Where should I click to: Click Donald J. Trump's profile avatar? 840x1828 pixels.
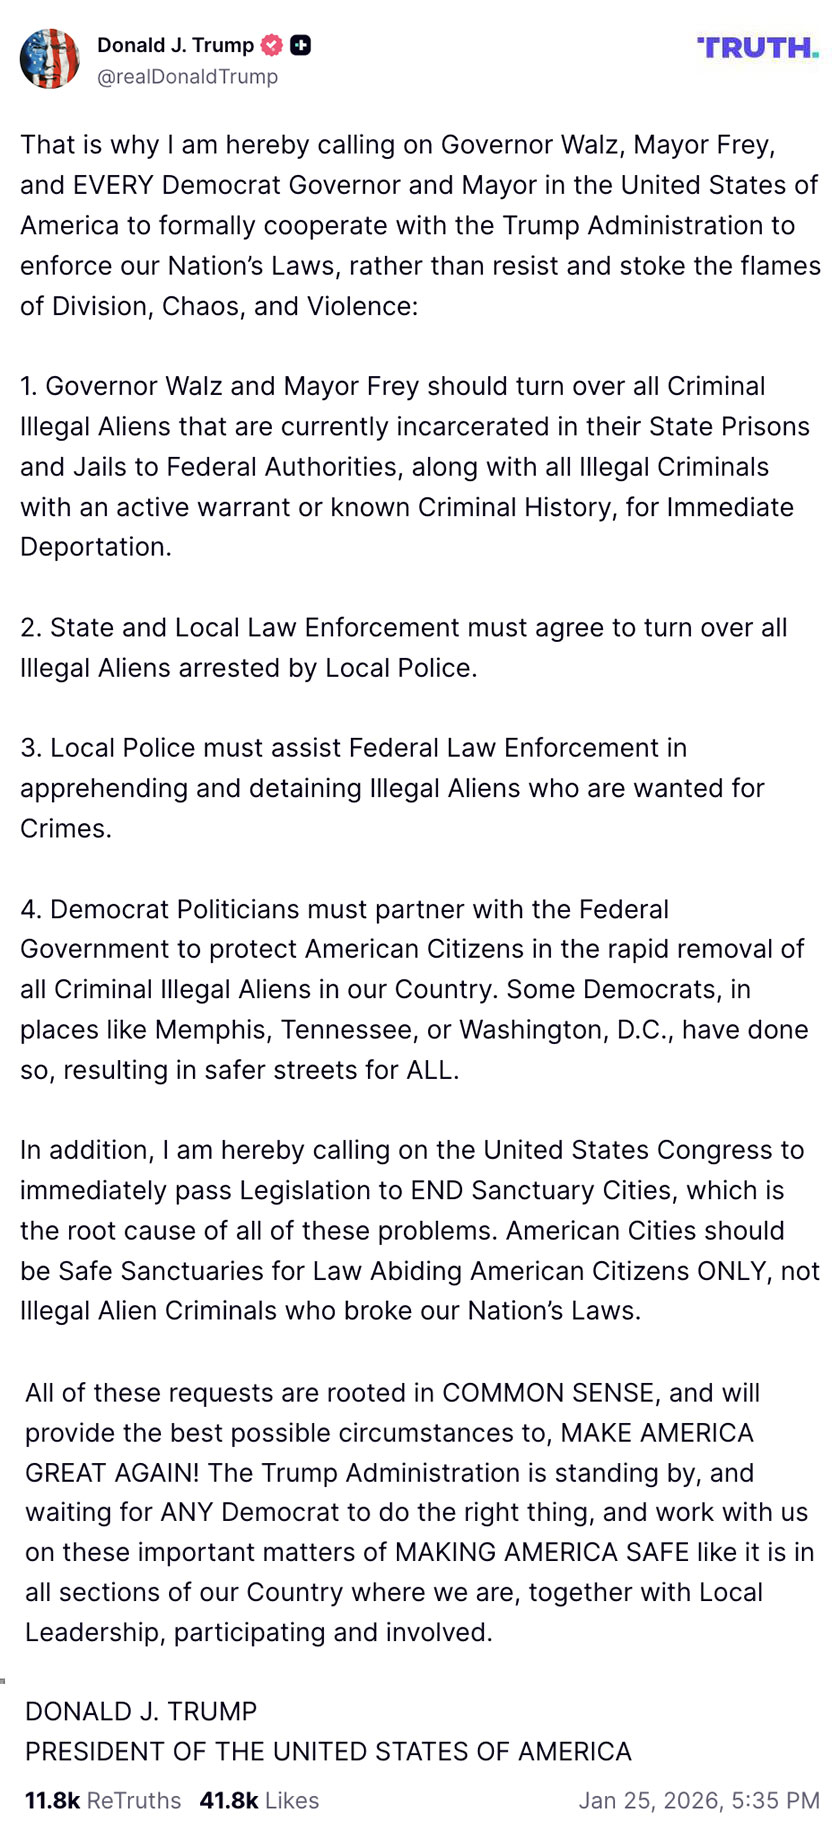50,59
